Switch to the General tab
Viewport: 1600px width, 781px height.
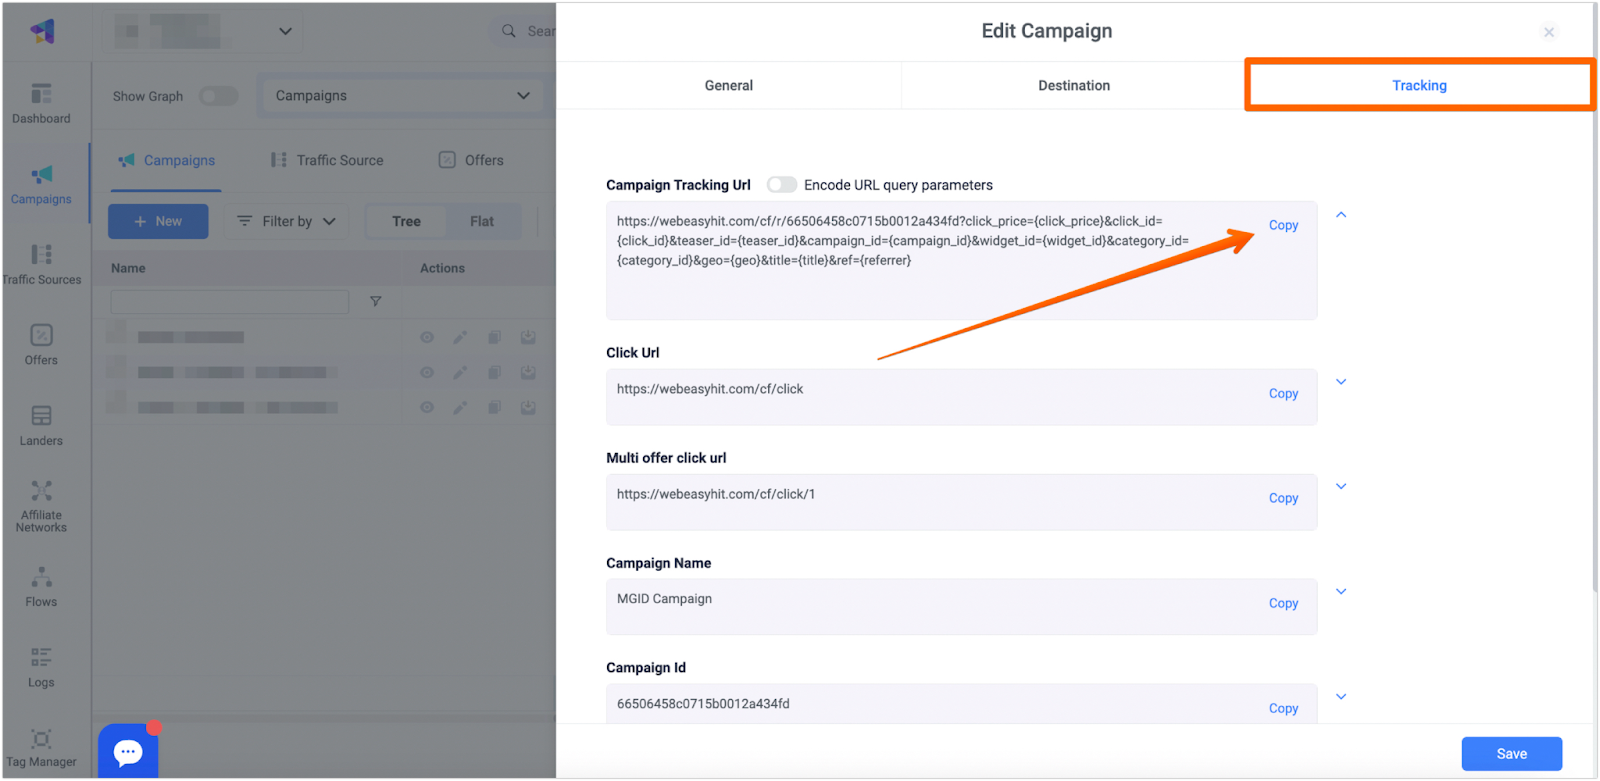pos(728,86)
